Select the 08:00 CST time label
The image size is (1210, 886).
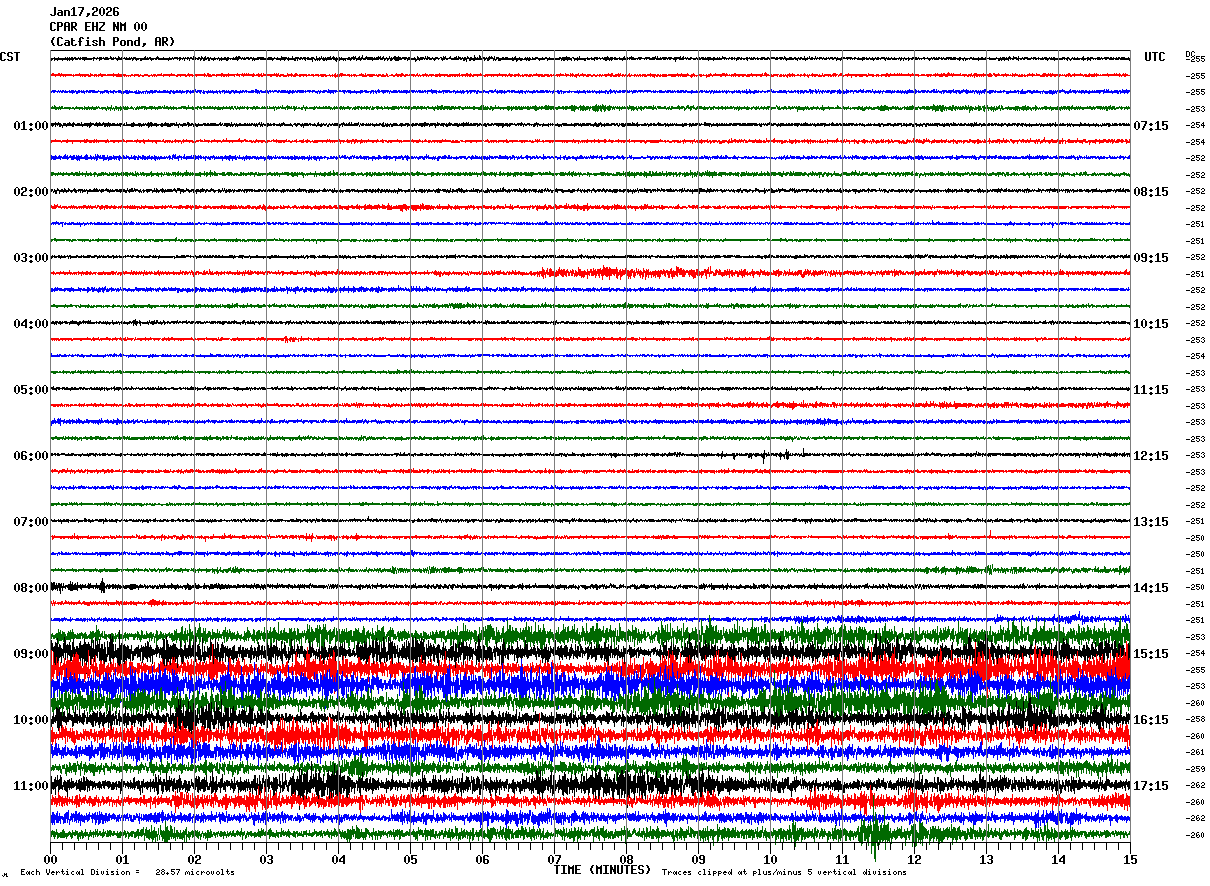(x=31, y=588)
